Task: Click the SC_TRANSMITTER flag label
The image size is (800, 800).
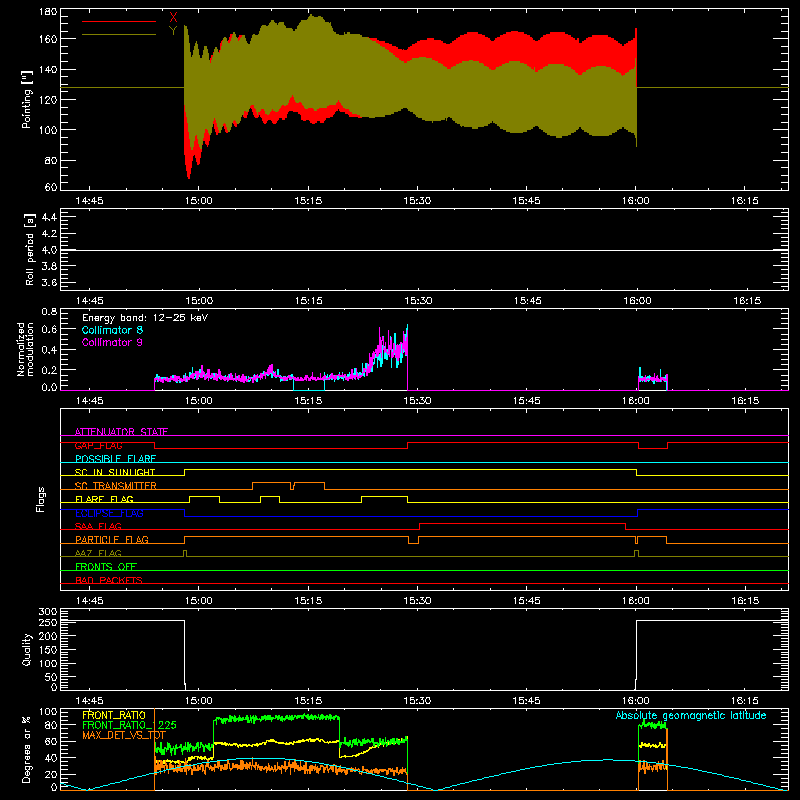Action: (116, 486)
